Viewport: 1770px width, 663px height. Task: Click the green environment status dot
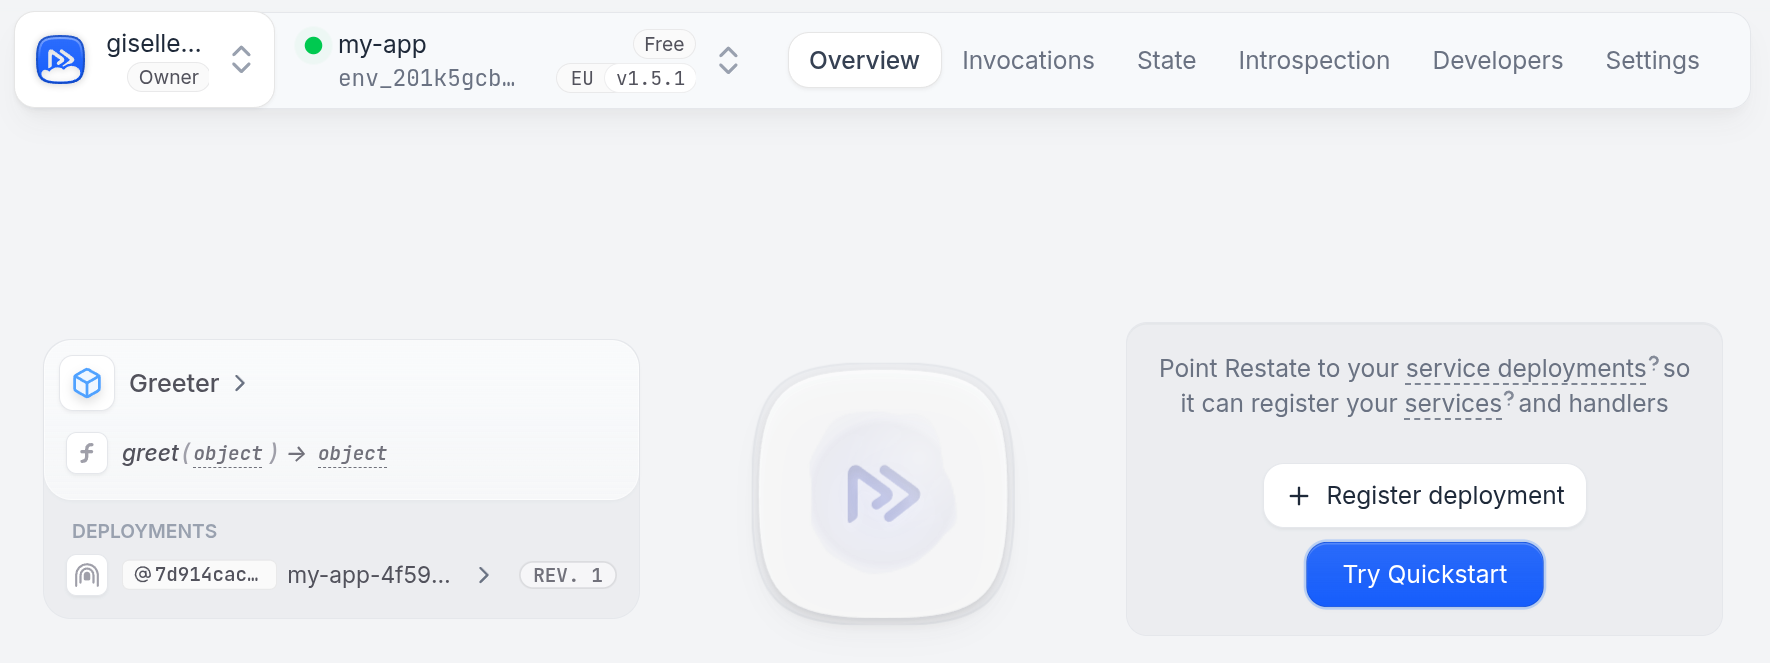click(313, 45)
